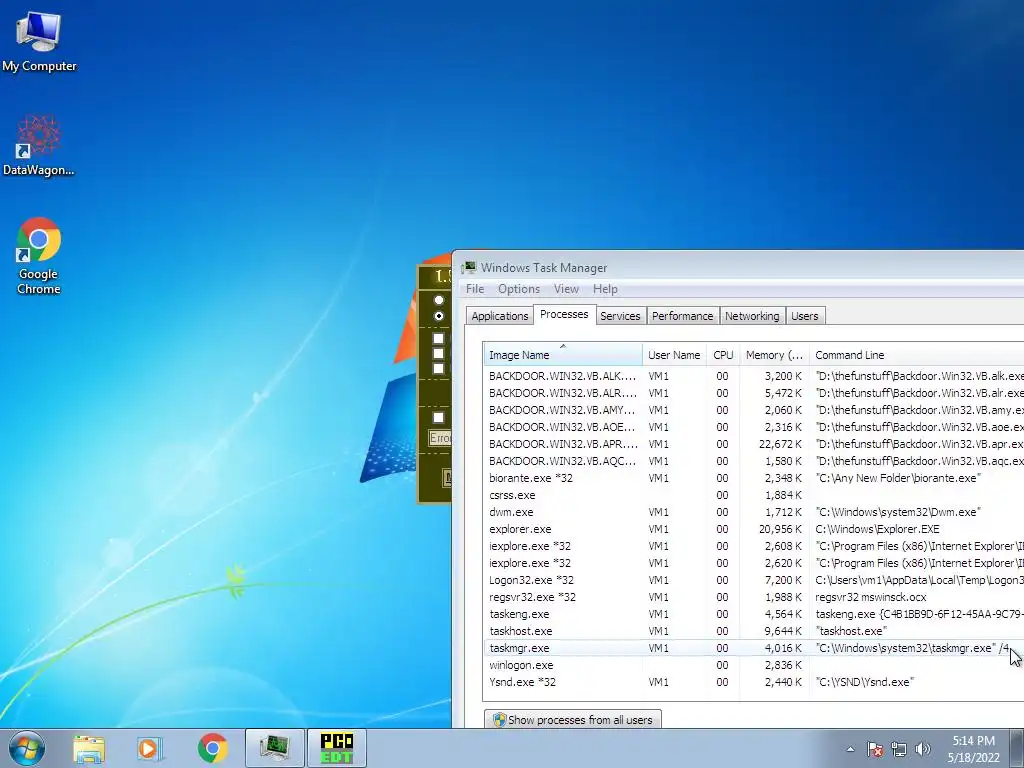Open Windows Explorer from the taskbar
The height and width of the screenshot is (768, 1024).
89,748
